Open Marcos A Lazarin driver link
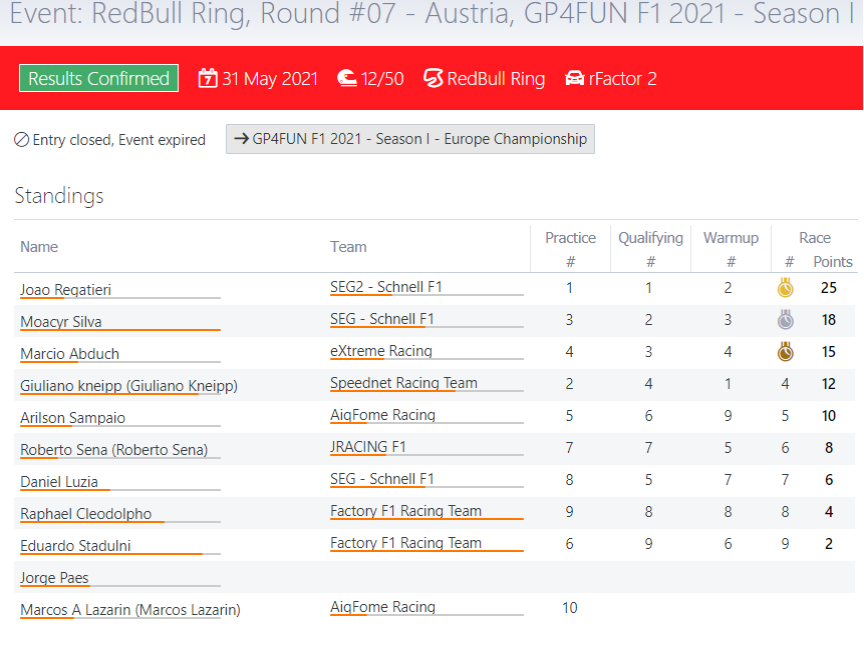The height and width of the screenshot is (656, 864). coord(130,610)
